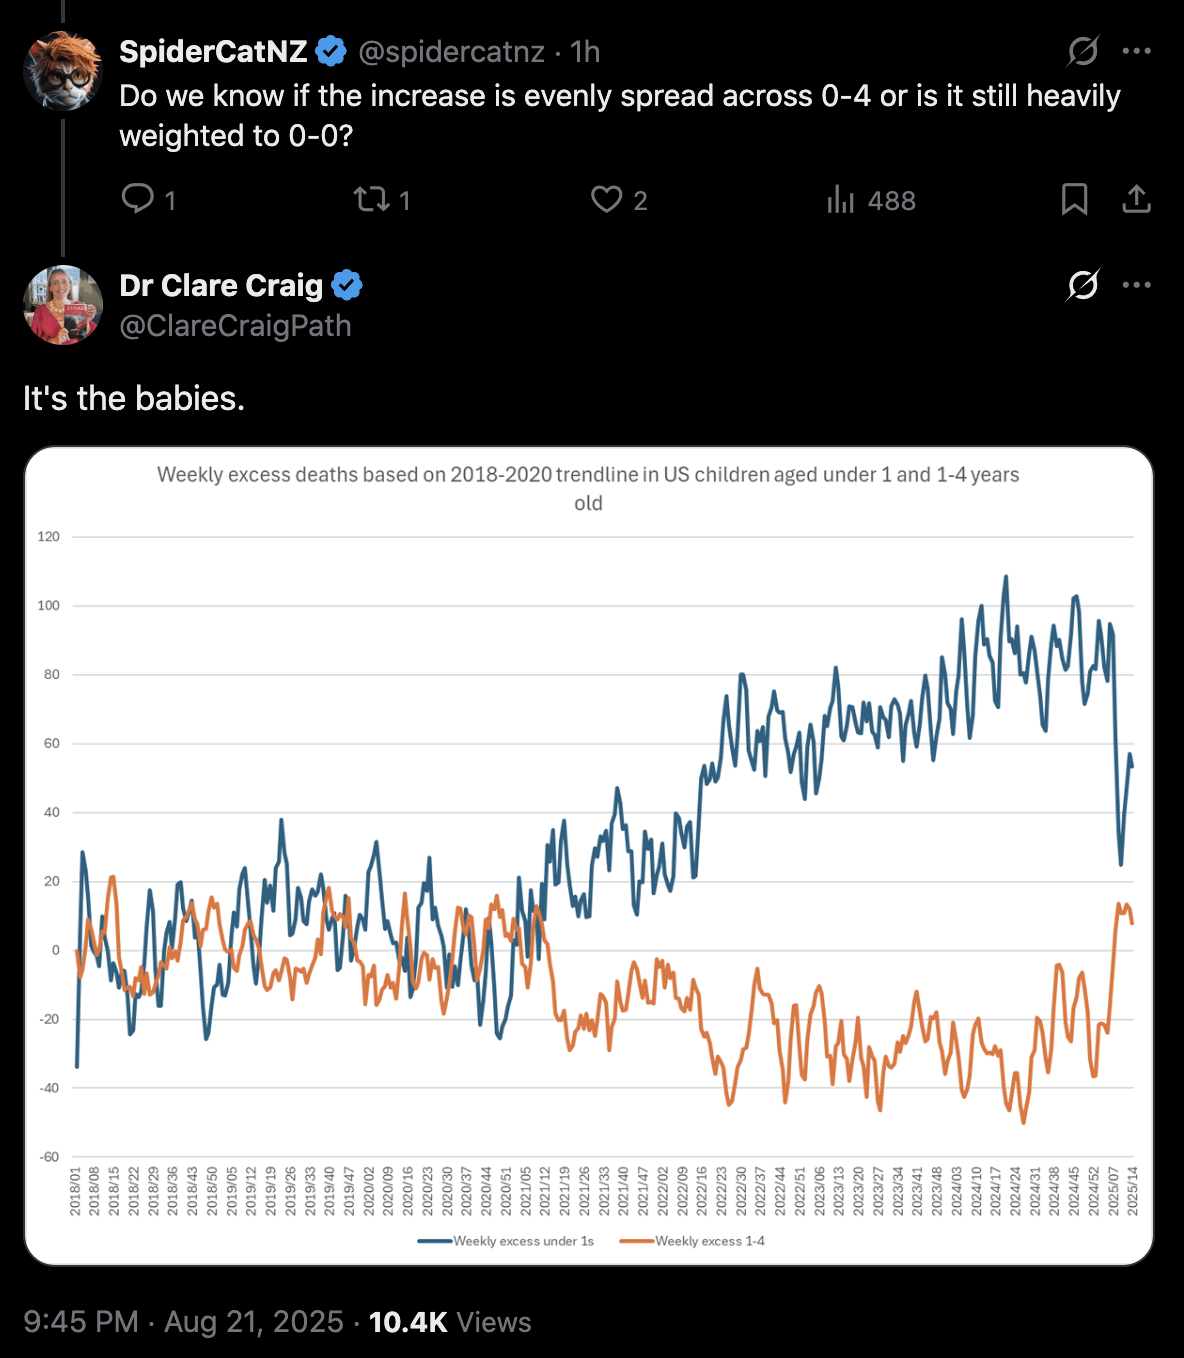The image size is (1184, 1358).
Task: Click the SpiderCatNZ display name
Action: 213,52
